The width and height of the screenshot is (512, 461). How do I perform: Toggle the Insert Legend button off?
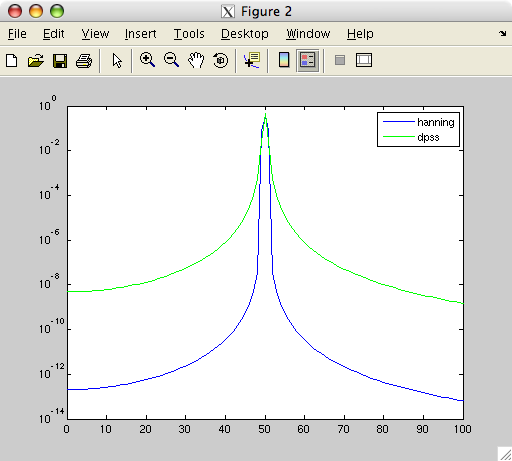[308, 60]
